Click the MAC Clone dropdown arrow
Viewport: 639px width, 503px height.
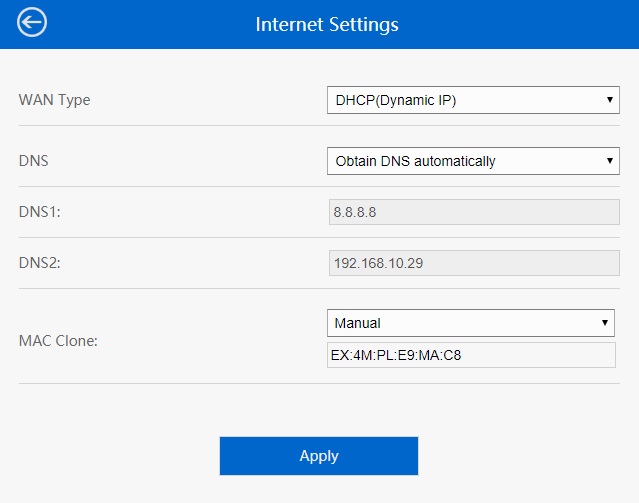click(x=604, y=323)
